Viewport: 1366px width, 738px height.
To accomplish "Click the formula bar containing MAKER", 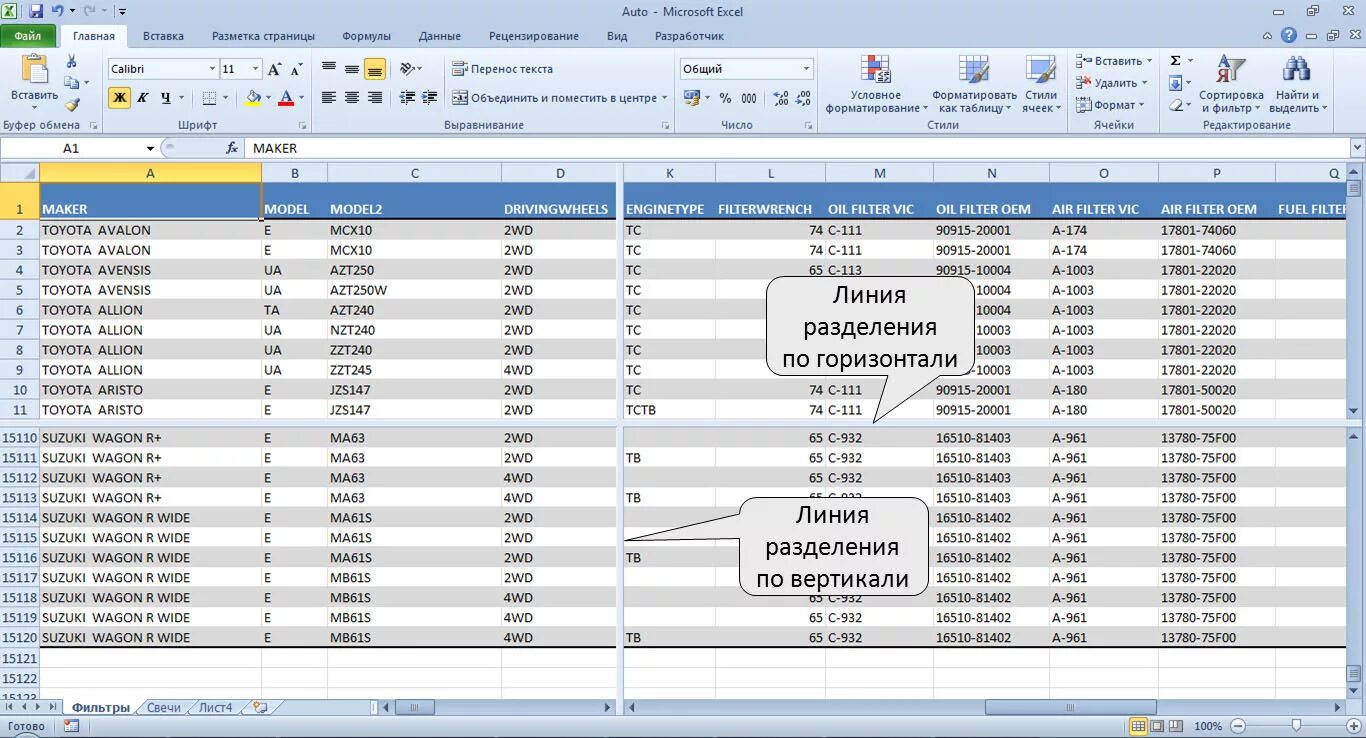I will click(x=795, y=148).
